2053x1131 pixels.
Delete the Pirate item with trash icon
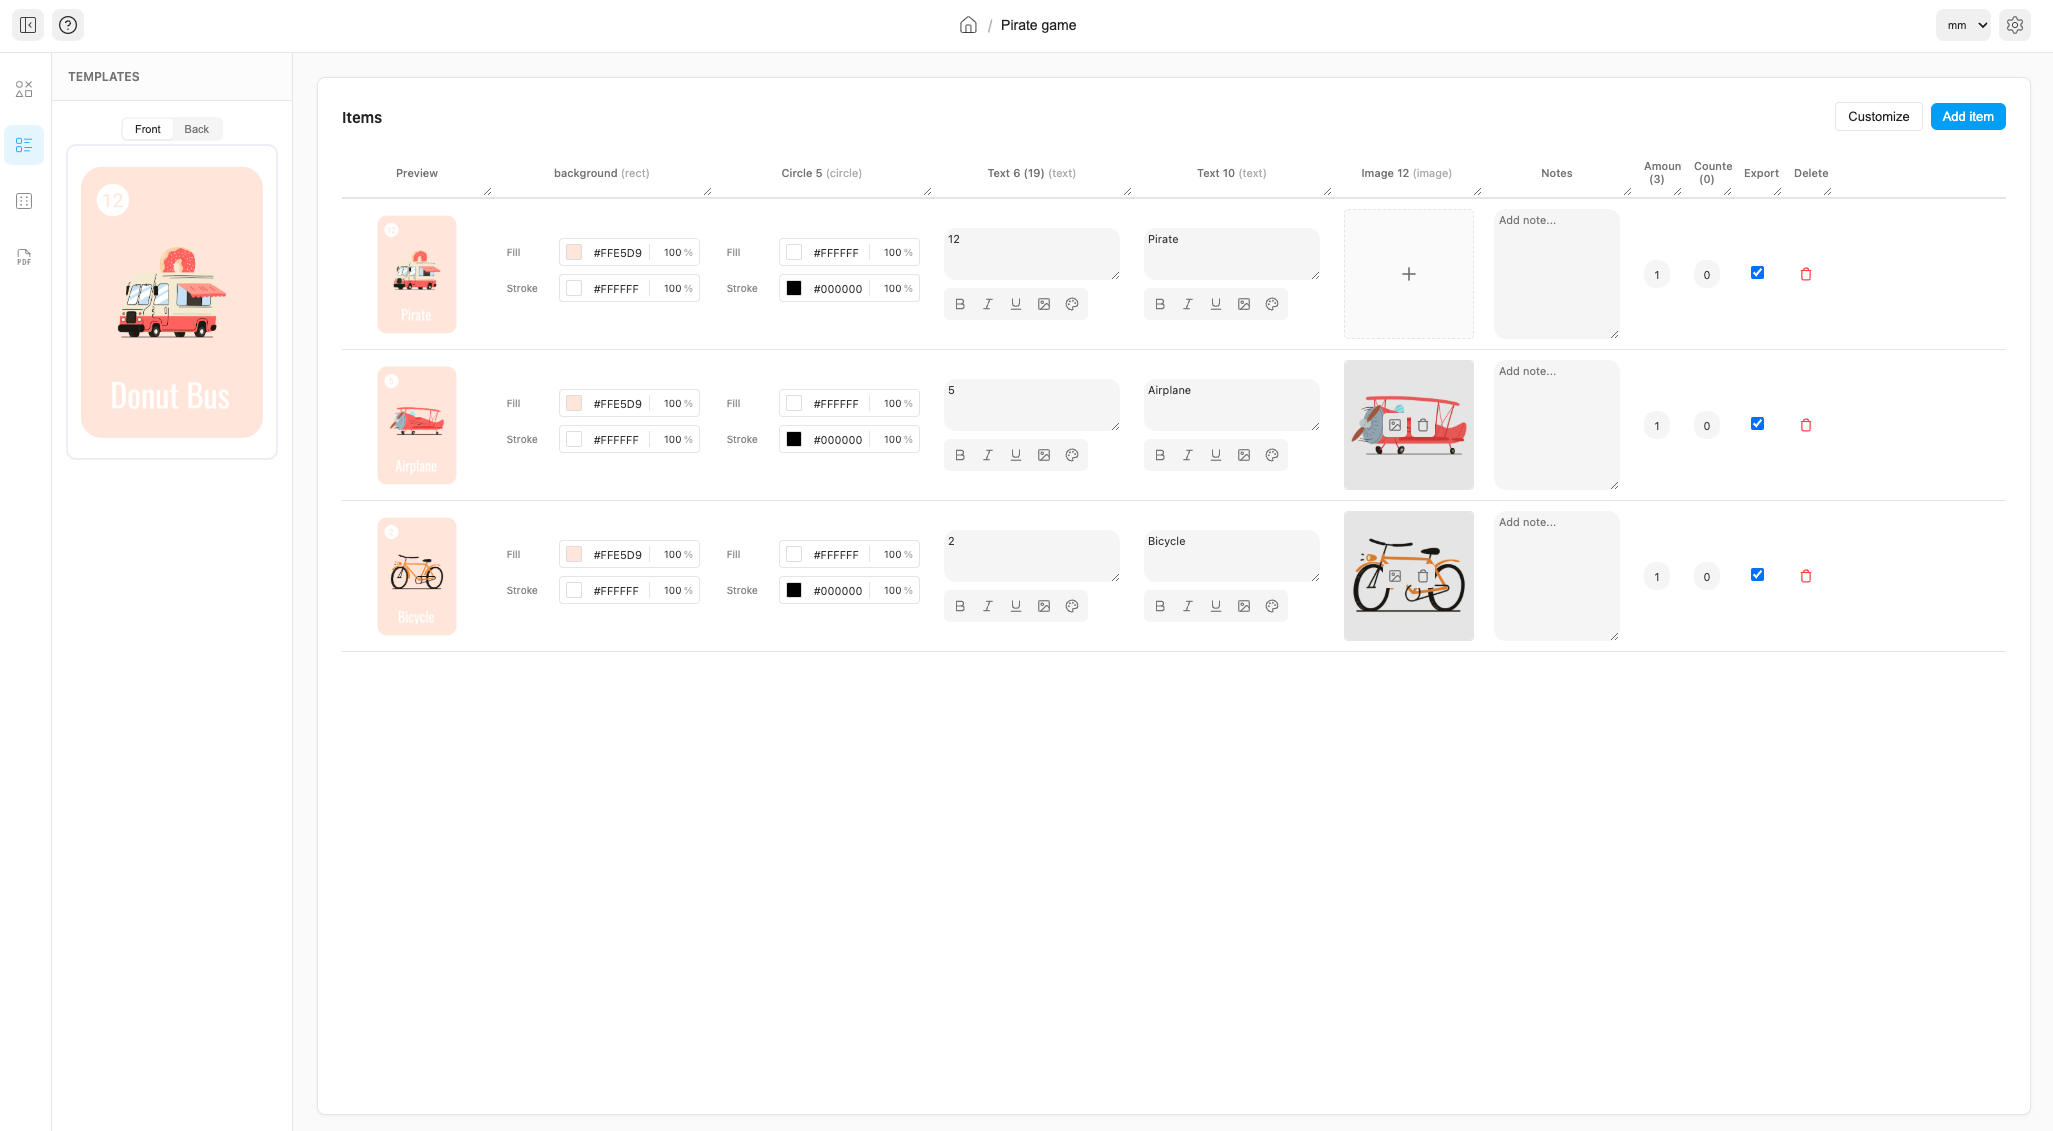point(1806,274)
